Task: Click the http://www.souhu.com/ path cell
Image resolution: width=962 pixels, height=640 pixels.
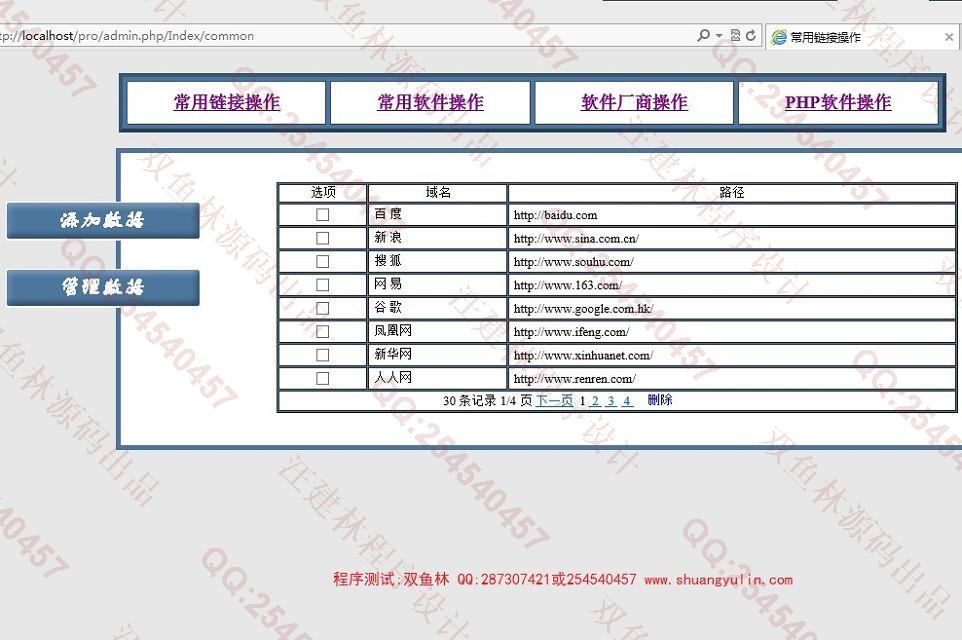Action: (x=732, y=261)
